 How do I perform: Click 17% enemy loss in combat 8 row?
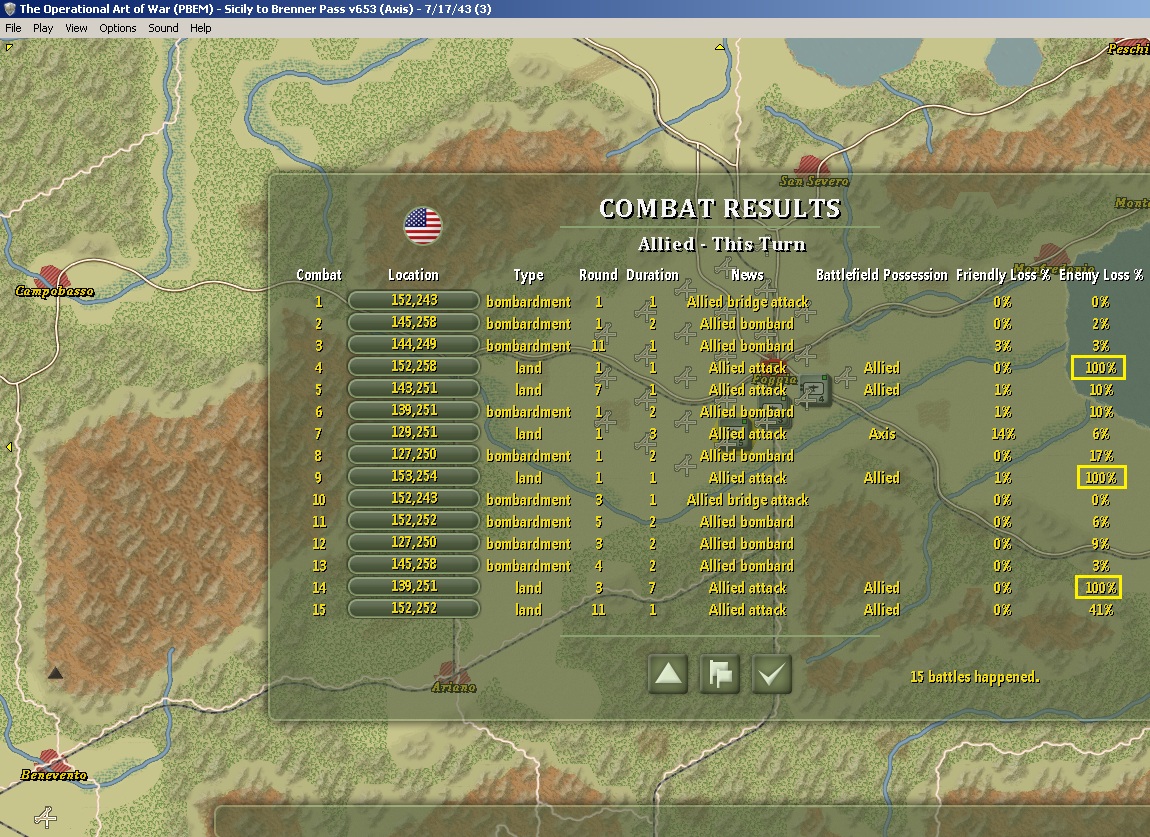pos(1100,456)
